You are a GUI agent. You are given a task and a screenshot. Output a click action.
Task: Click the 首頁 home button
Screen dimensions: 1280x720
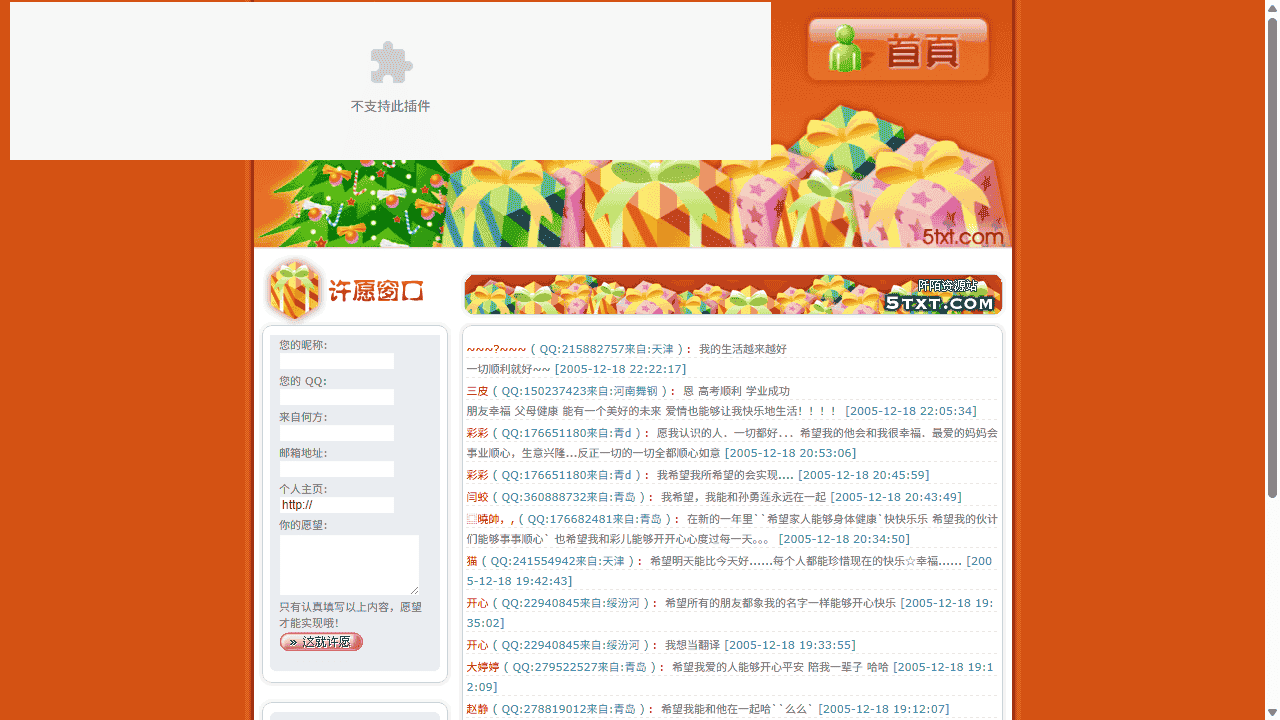[897, 49]
